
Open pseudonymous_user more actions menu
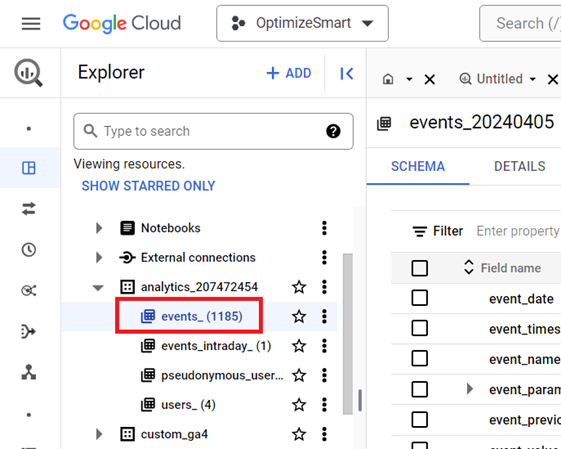[325, 375]
